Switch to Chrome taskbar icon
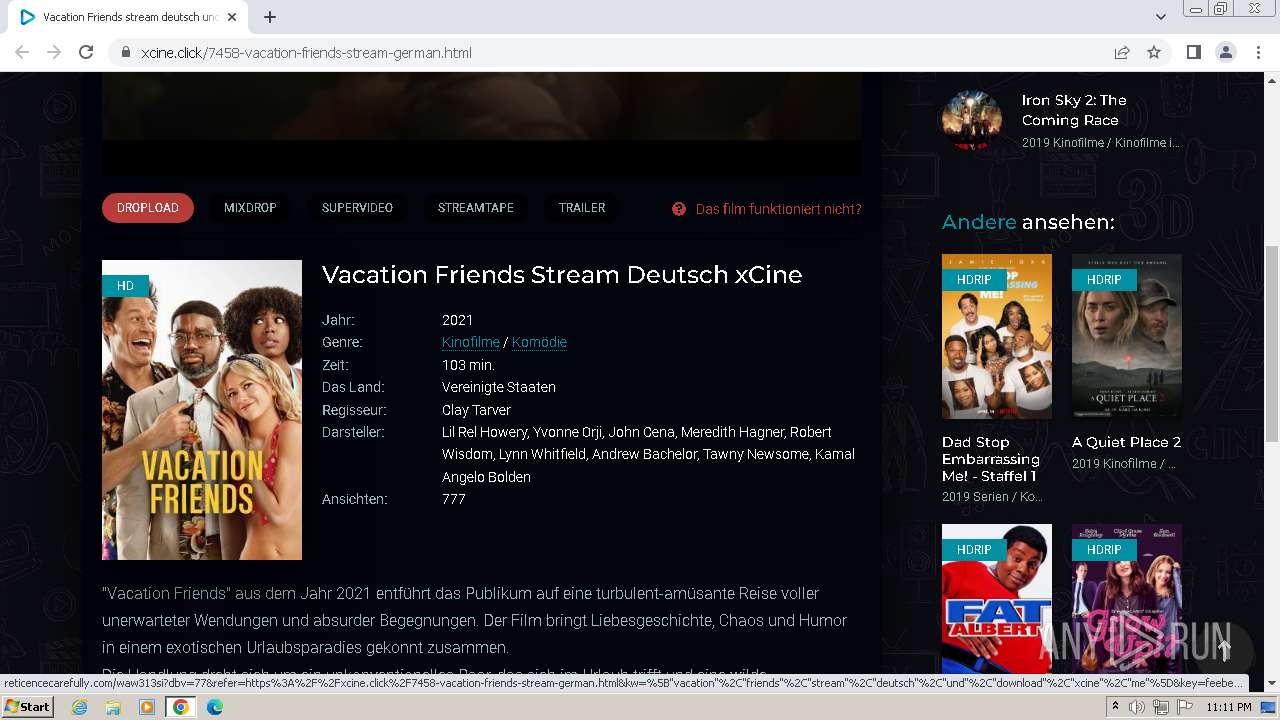Image resolution: width=1280 pixels, height=720 pixels. point(180,707)
